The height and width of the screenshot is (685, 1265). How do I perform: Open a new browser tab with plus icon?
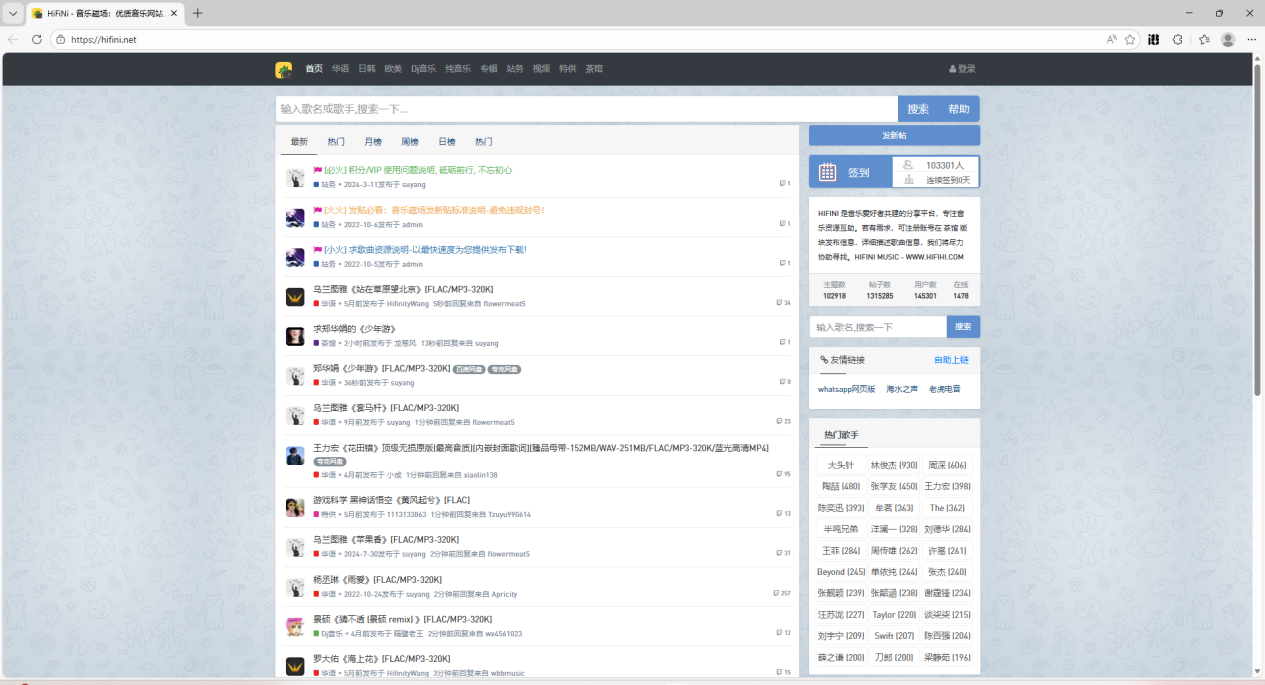click(x=197, y=13)
